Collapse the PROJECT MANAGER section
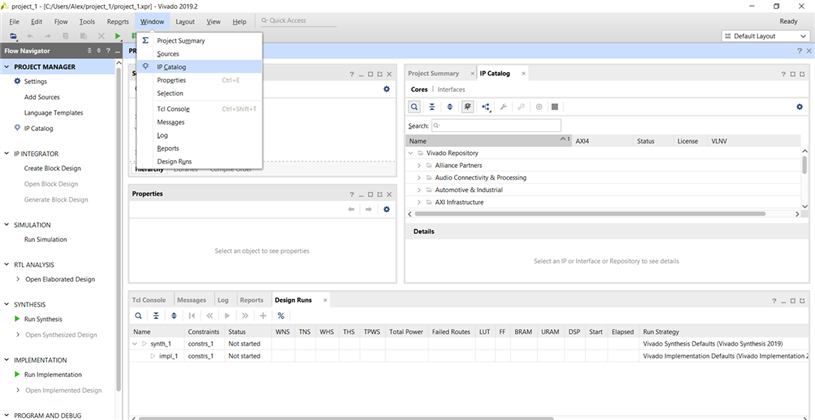This screenshot has width=815, height=420. [x=7, y=66]
